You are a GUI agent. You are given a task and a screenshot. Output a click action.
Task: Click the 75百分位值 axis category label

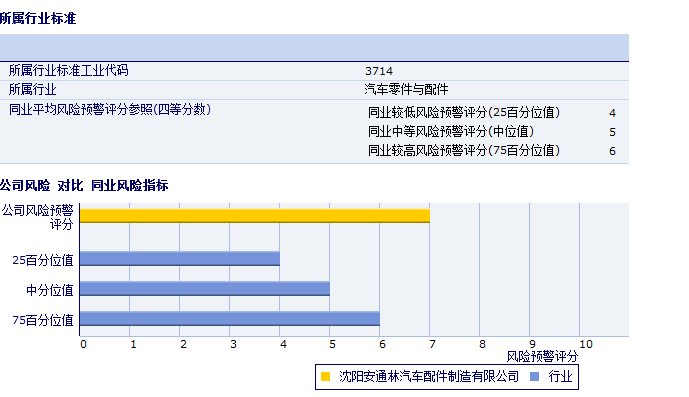(43, 320)
